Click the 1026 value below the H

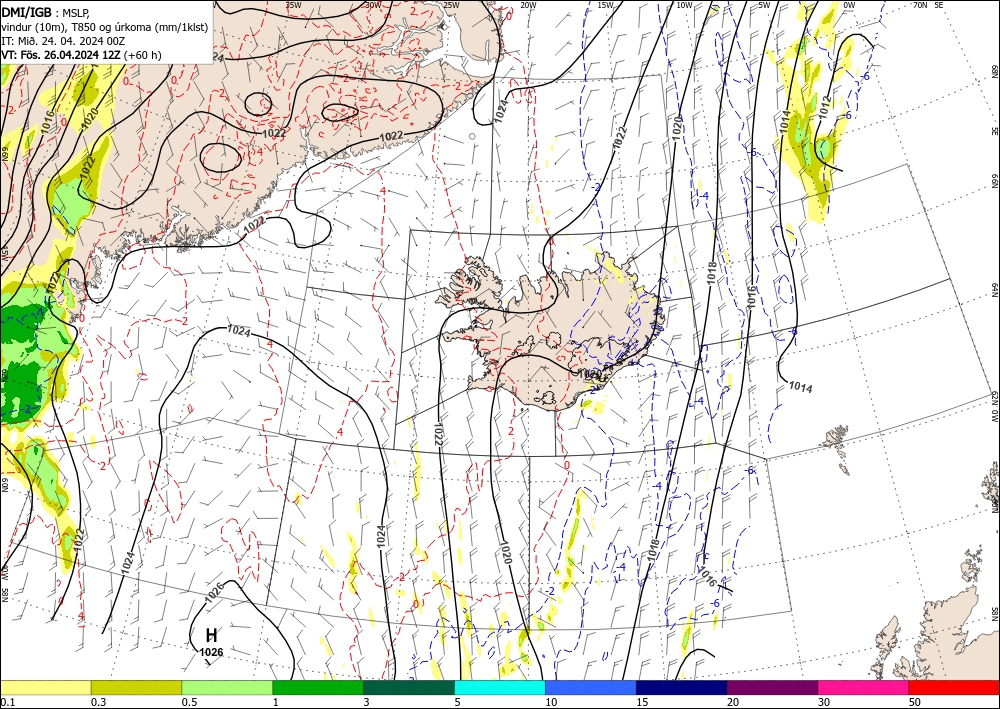point(211,652)
